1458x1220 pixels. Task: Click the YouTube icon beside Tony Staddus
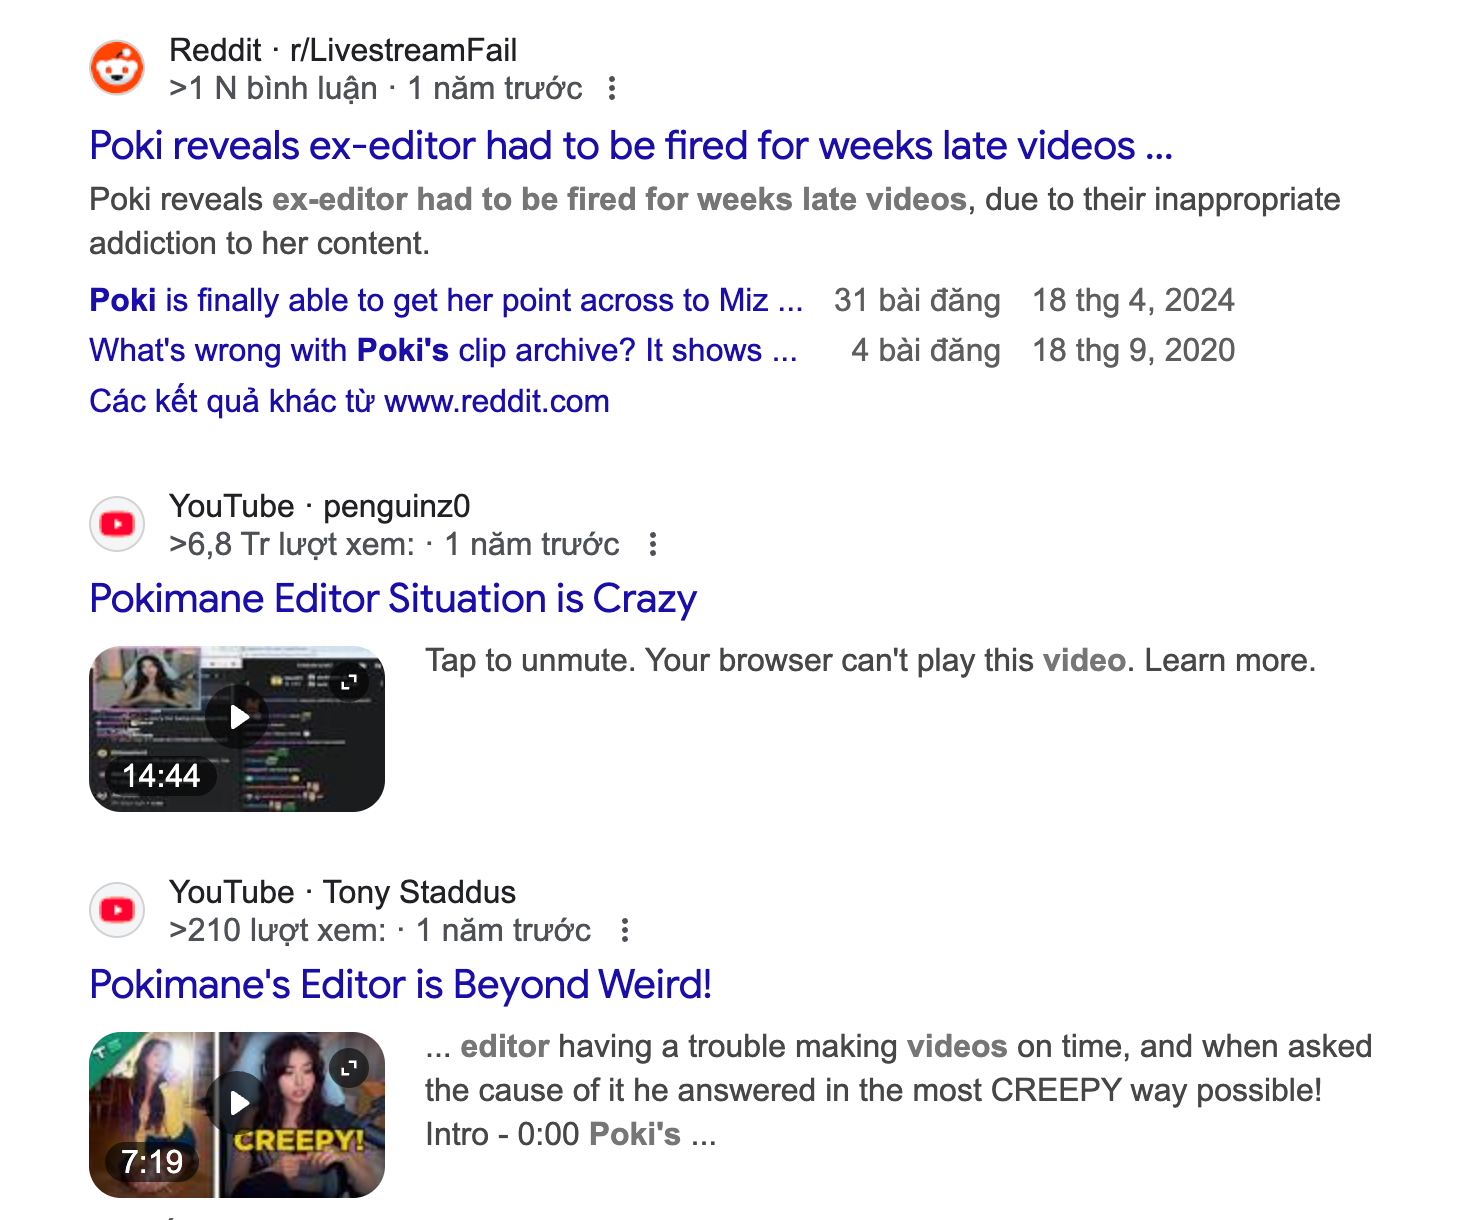coord(117,910)
